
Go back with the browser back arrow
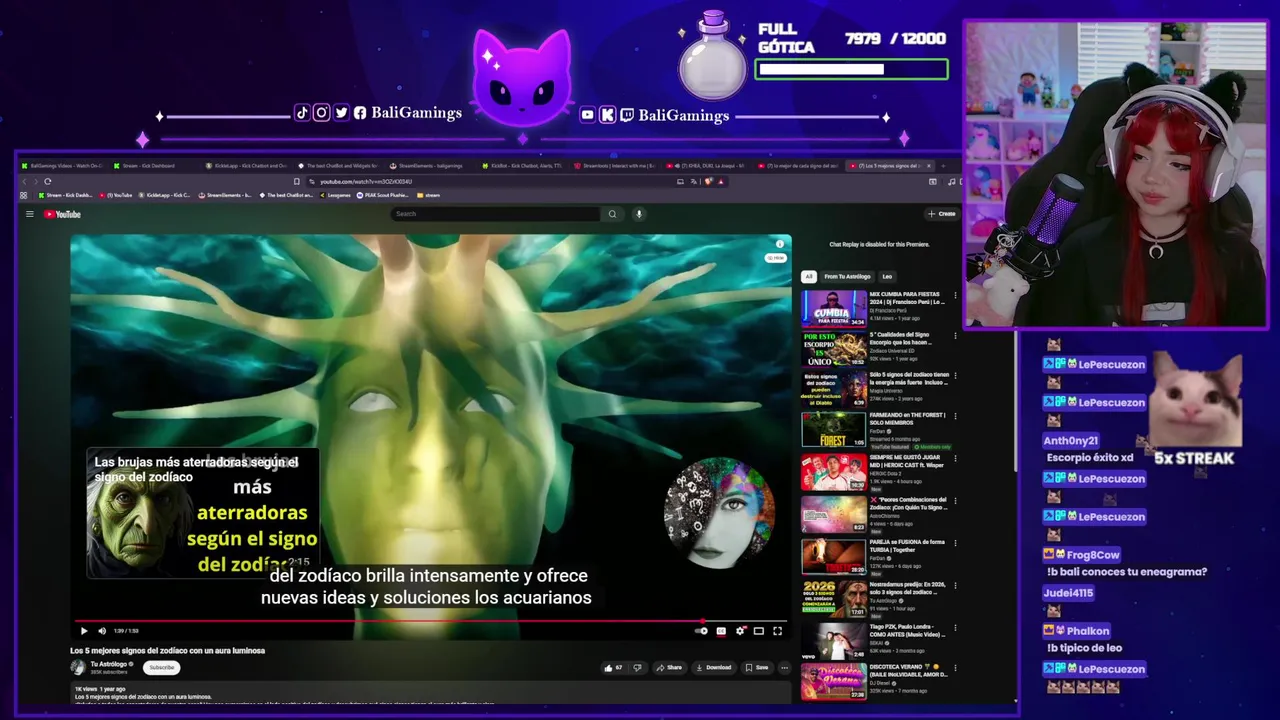(24, 182)
